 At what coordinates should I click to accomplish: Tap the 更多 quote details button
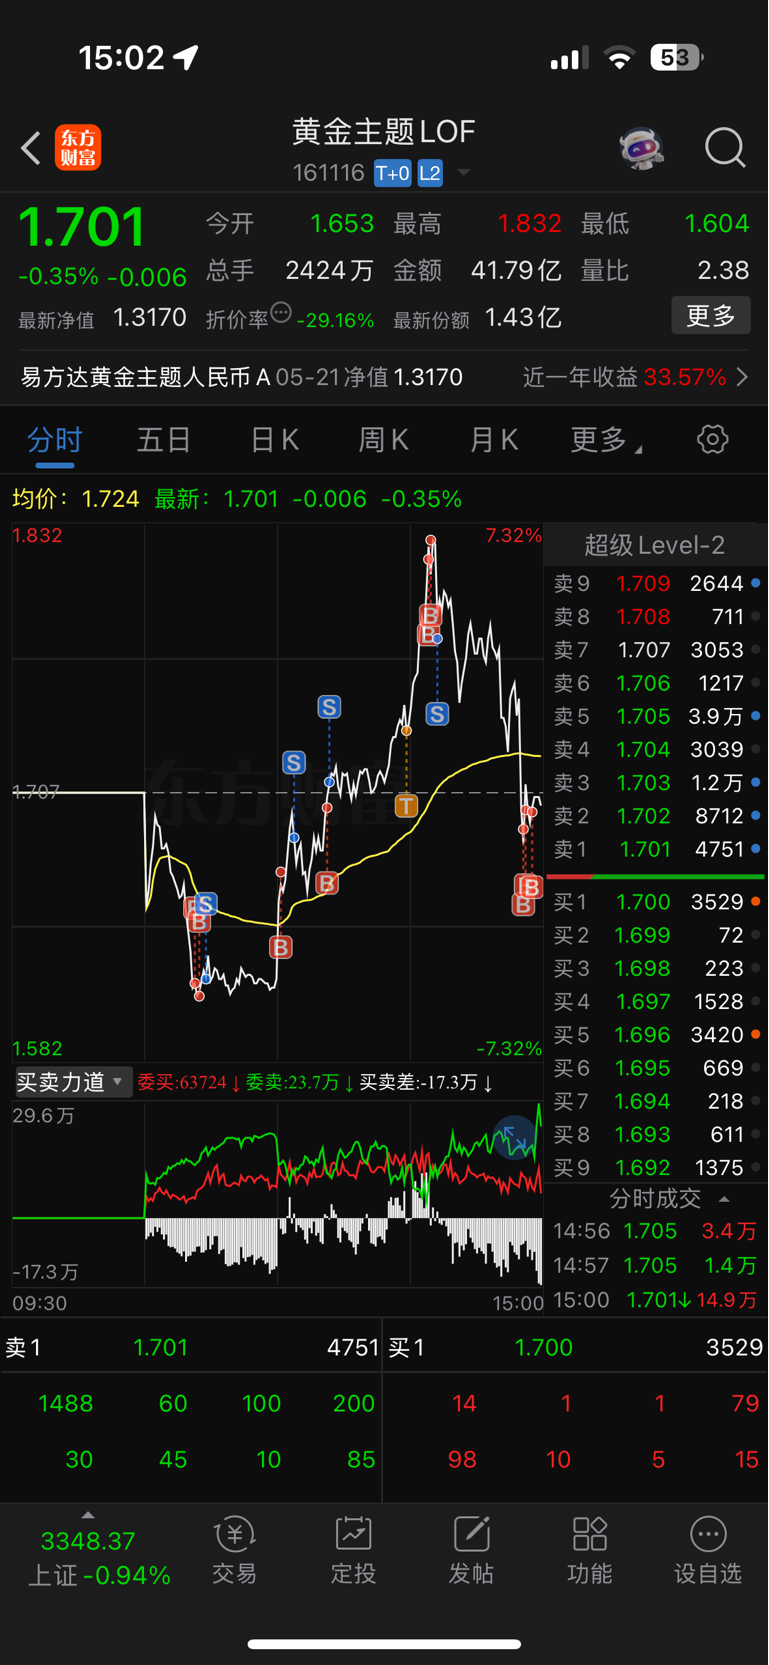pyautogui.click(x=711, y=316)
